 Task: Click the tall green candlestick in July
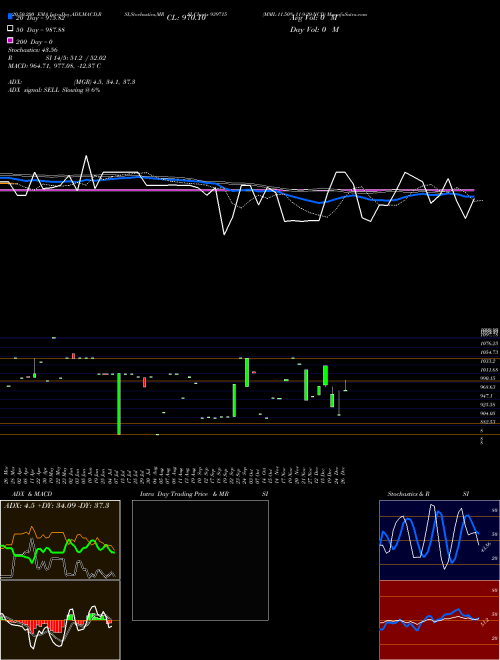click(x=119, y=404)
